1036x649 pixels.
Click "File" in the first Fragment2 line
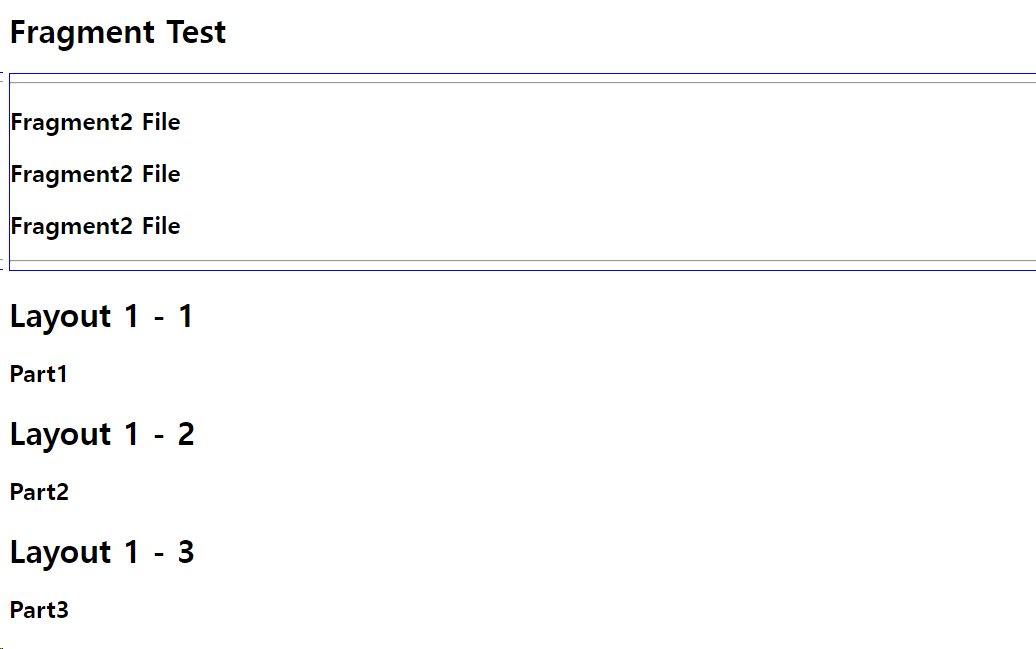(161, 122)
